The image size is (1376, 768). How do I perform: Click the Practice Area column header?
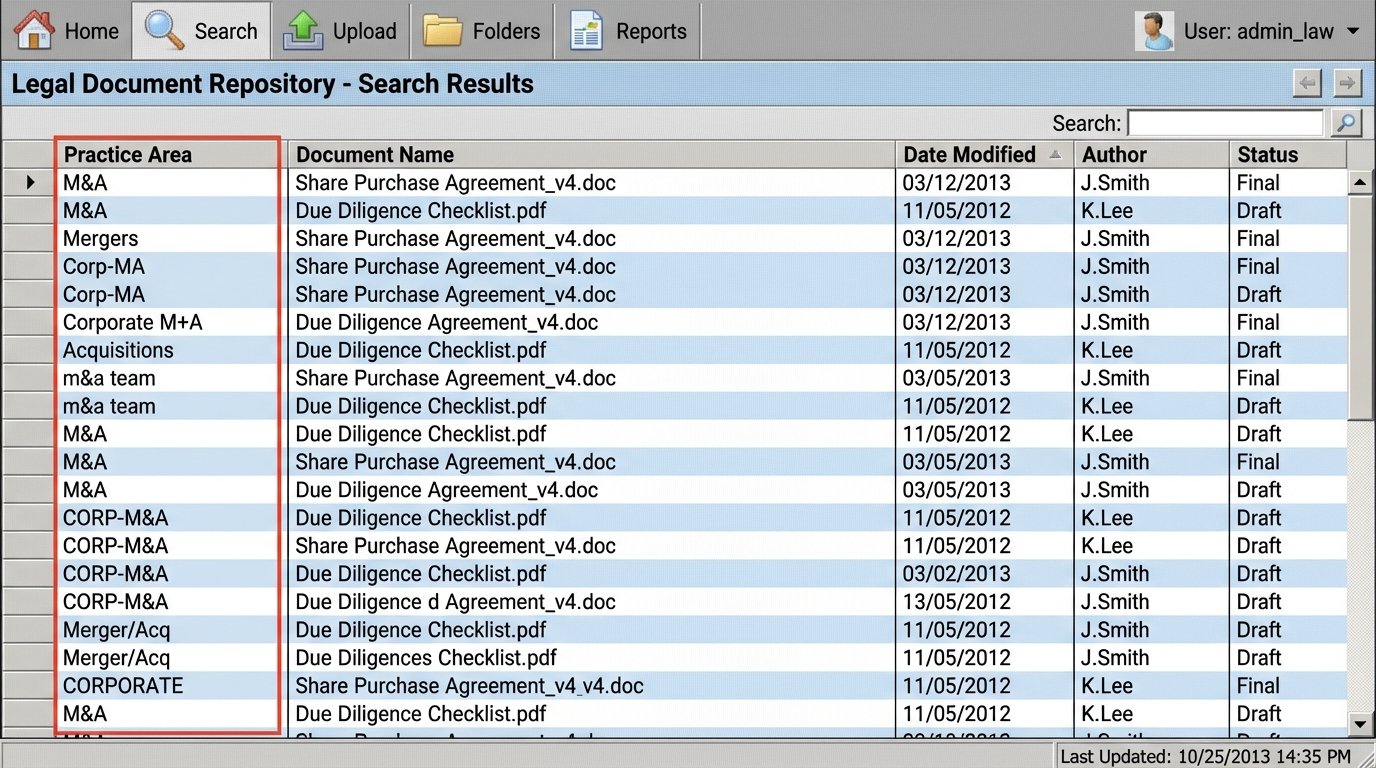pos(129,155)
